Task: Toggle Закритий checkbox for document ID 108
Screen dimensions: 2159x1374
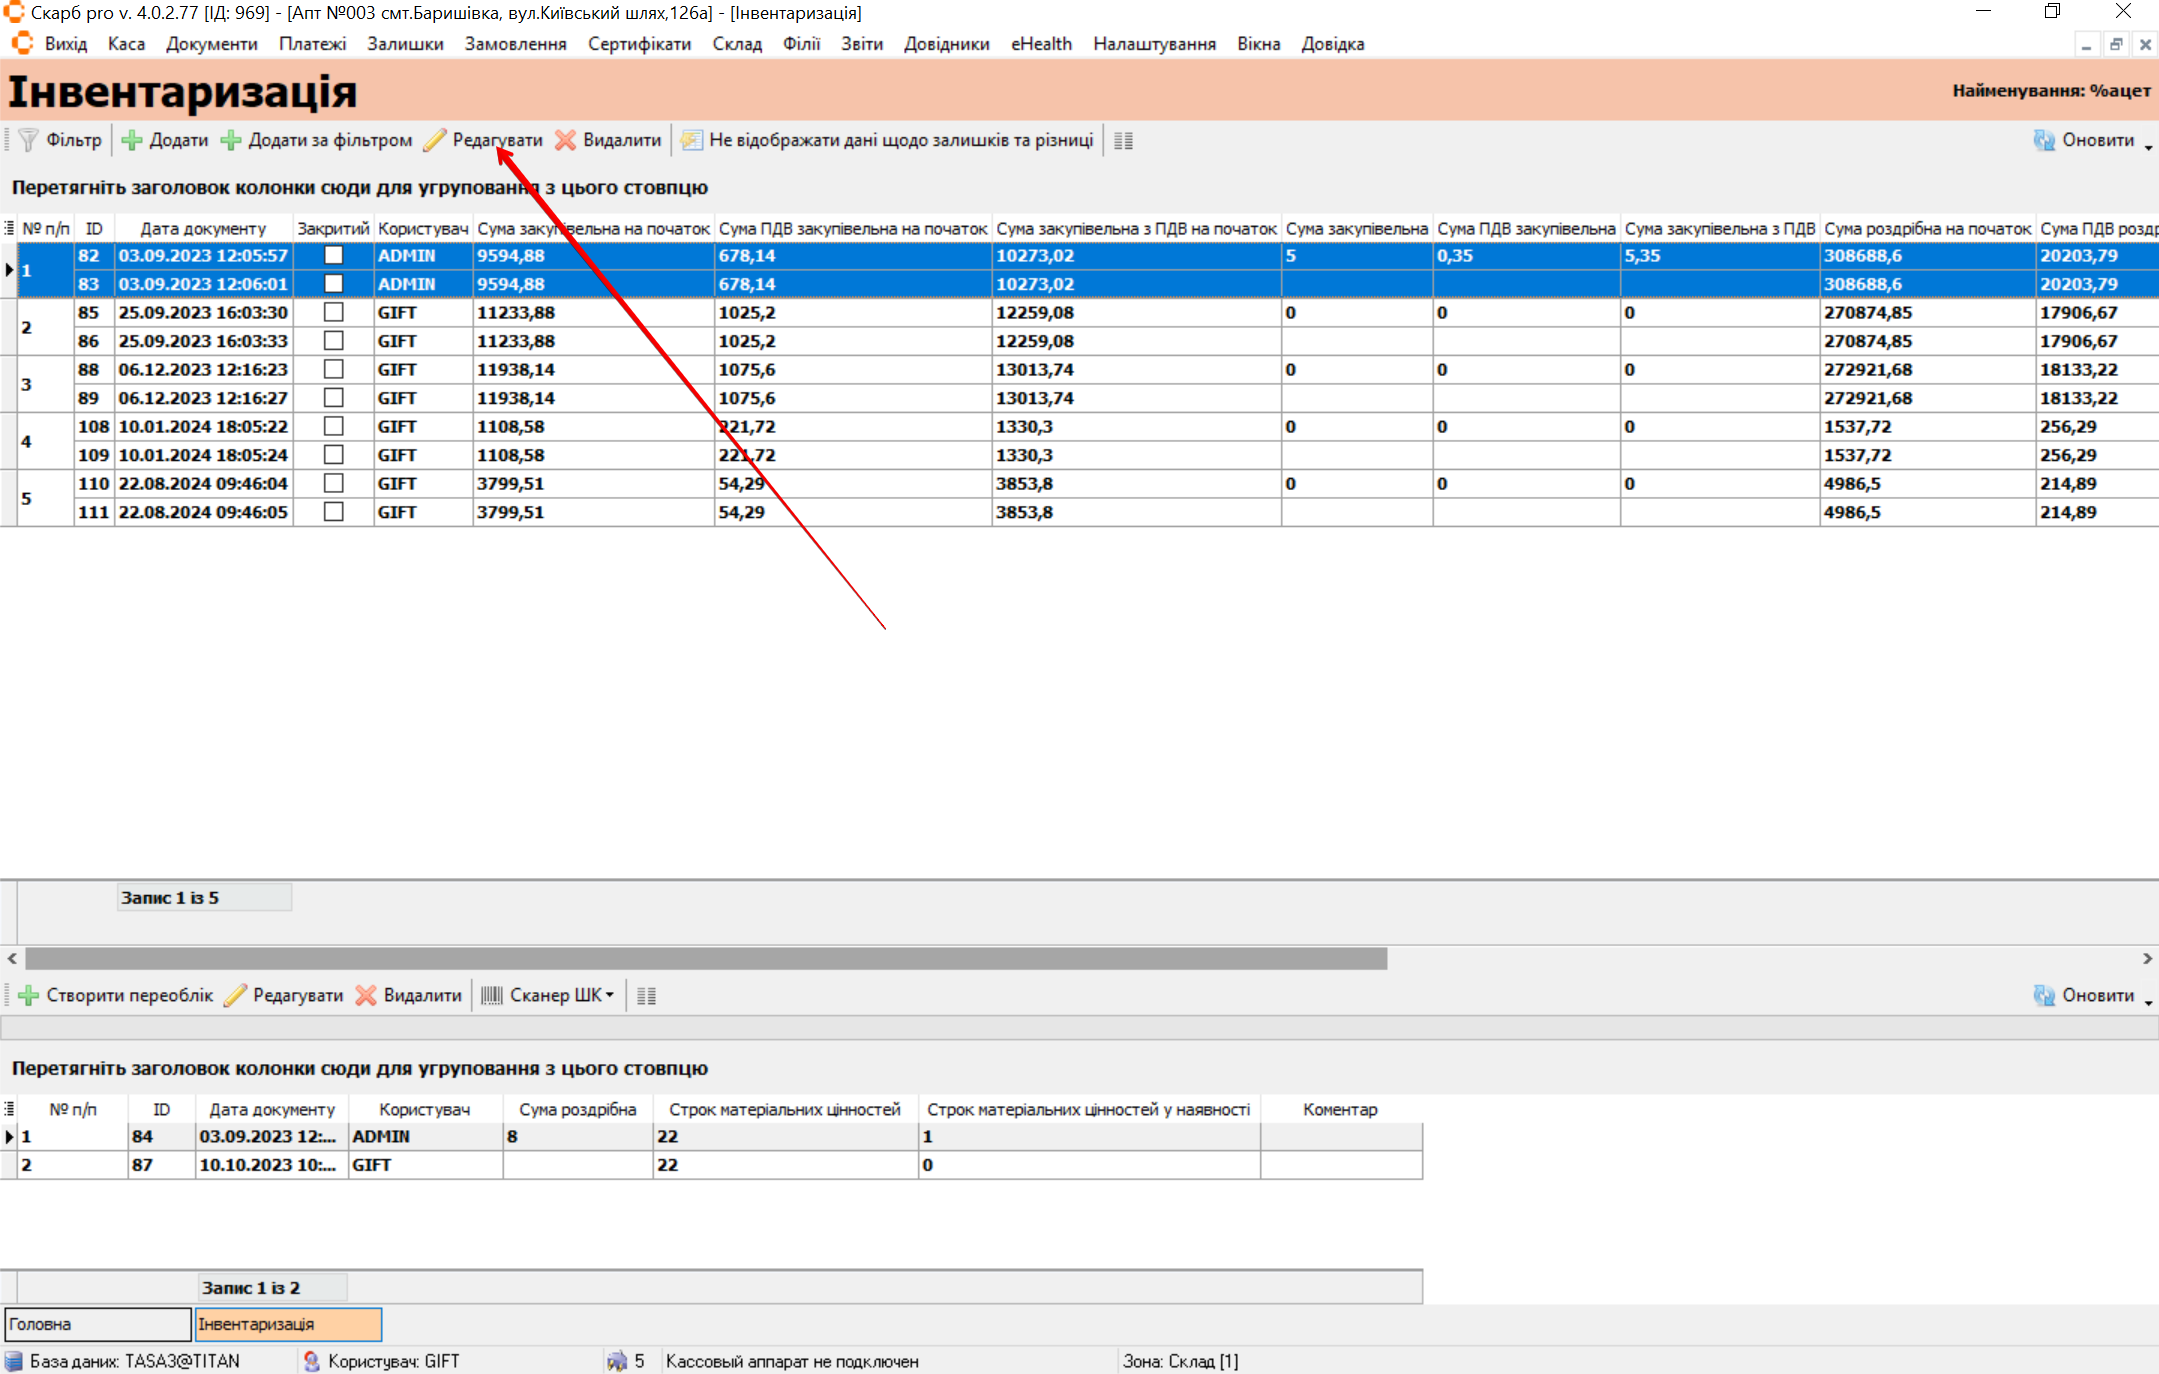Action: tap(334, 427)
